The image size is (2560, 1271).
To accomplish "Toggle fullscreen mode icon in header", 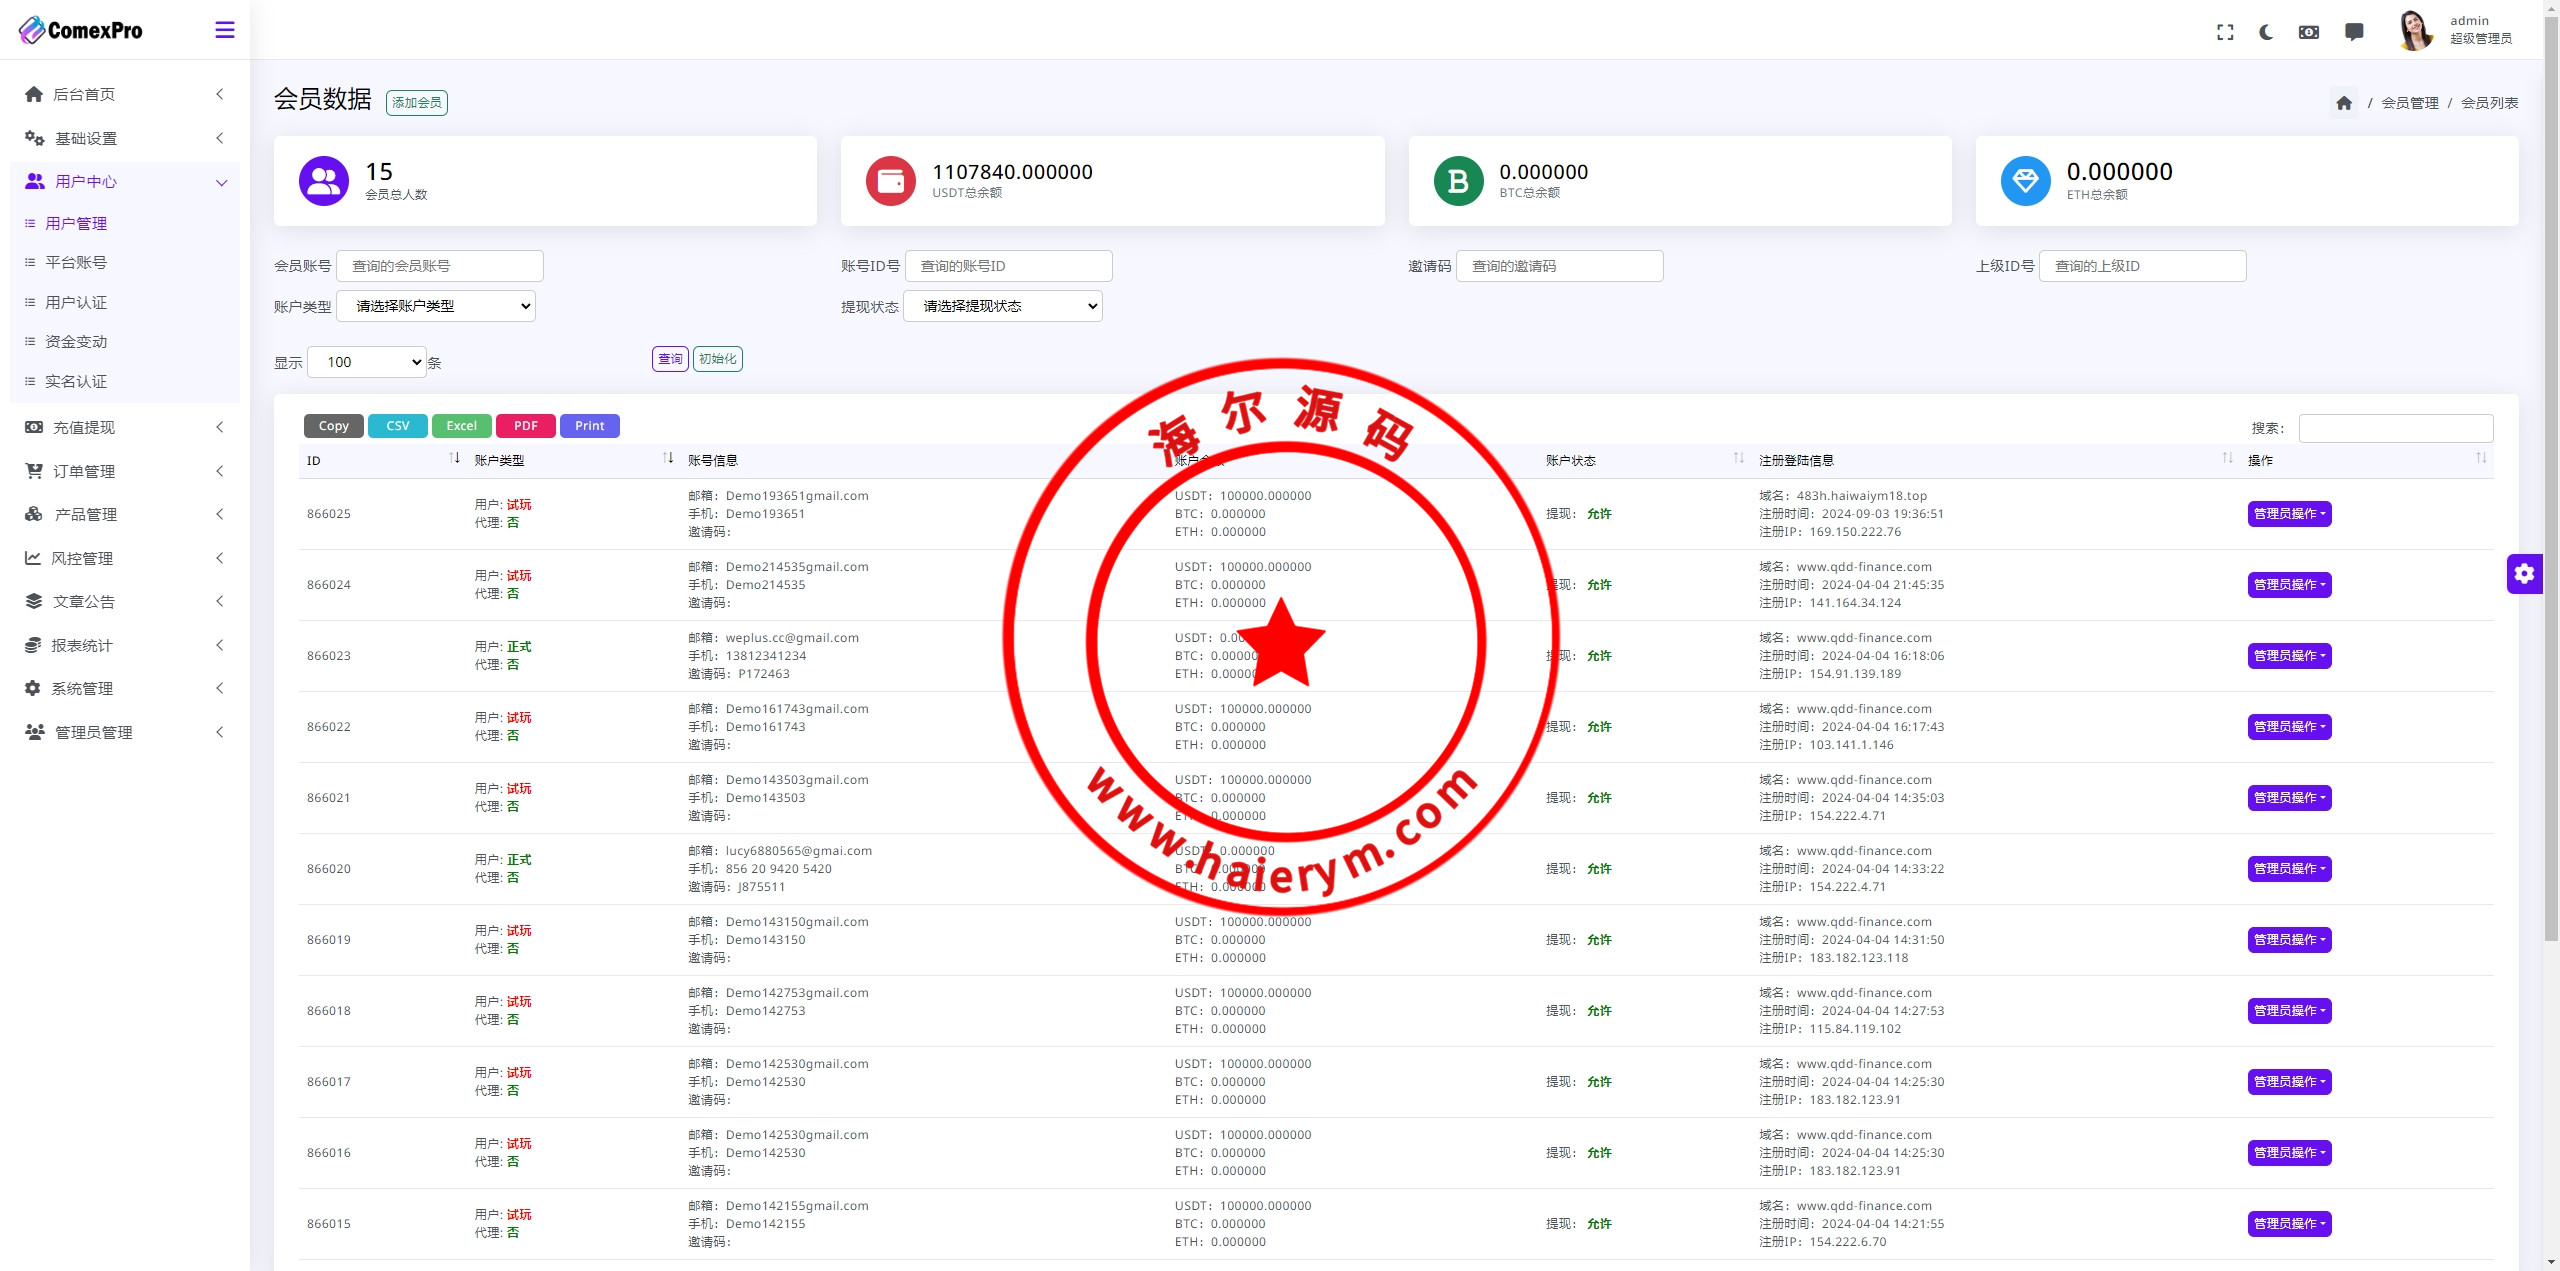I will click(2225, 32).
